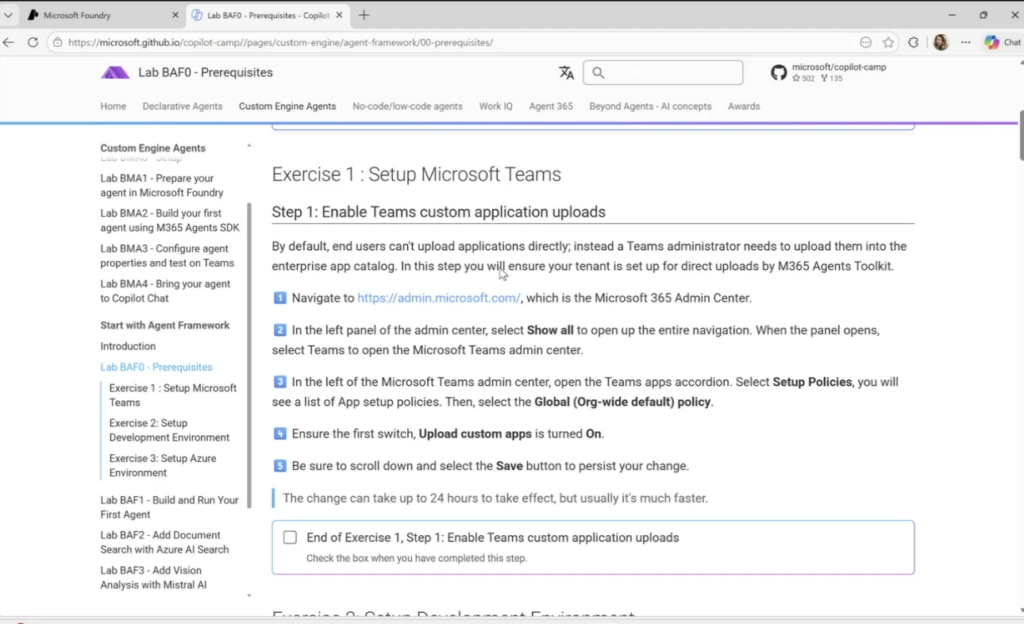The height and width of the screenshot is (624, 1024).
Task: Click the browser profile avatar
Action: pyautogui.click(x=940, y=43)
